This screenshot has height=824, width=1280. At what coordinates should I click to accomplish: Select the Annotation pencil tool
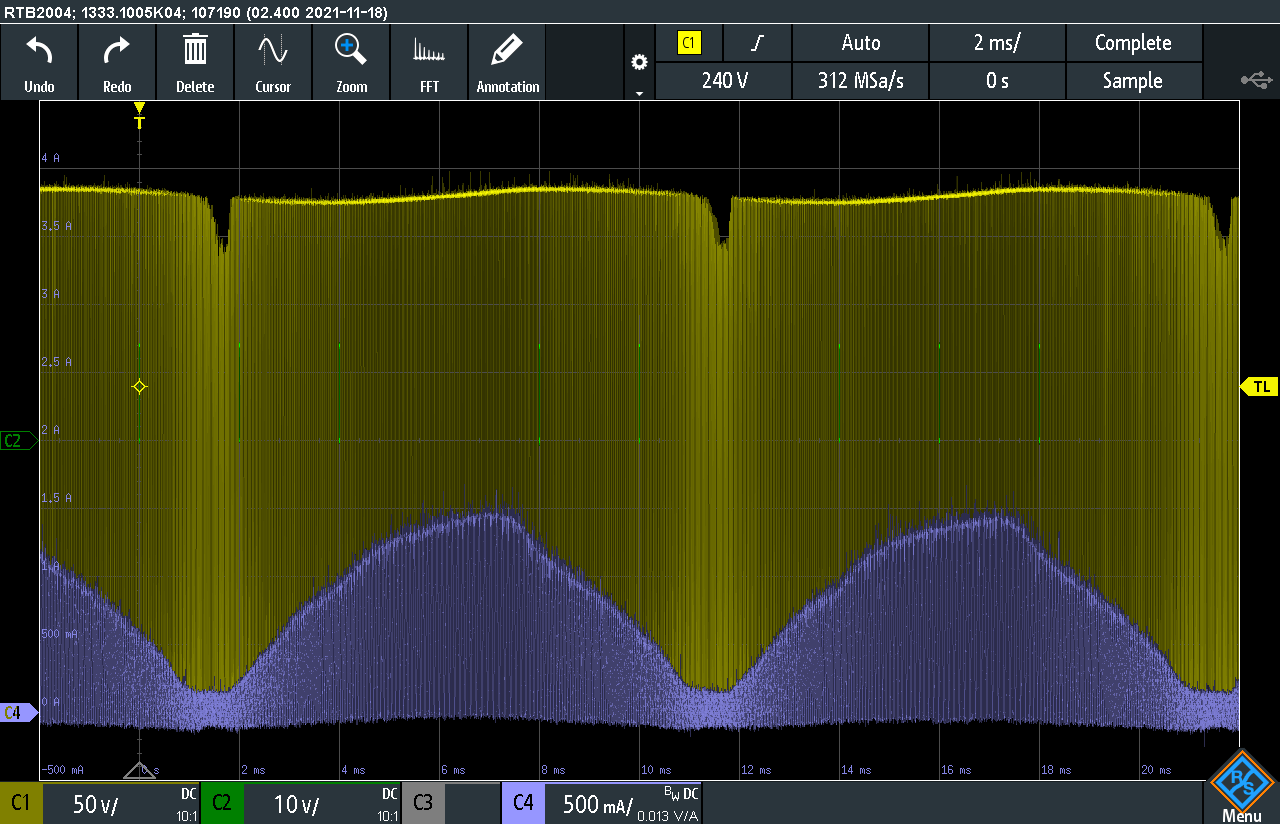pos(507,62)
